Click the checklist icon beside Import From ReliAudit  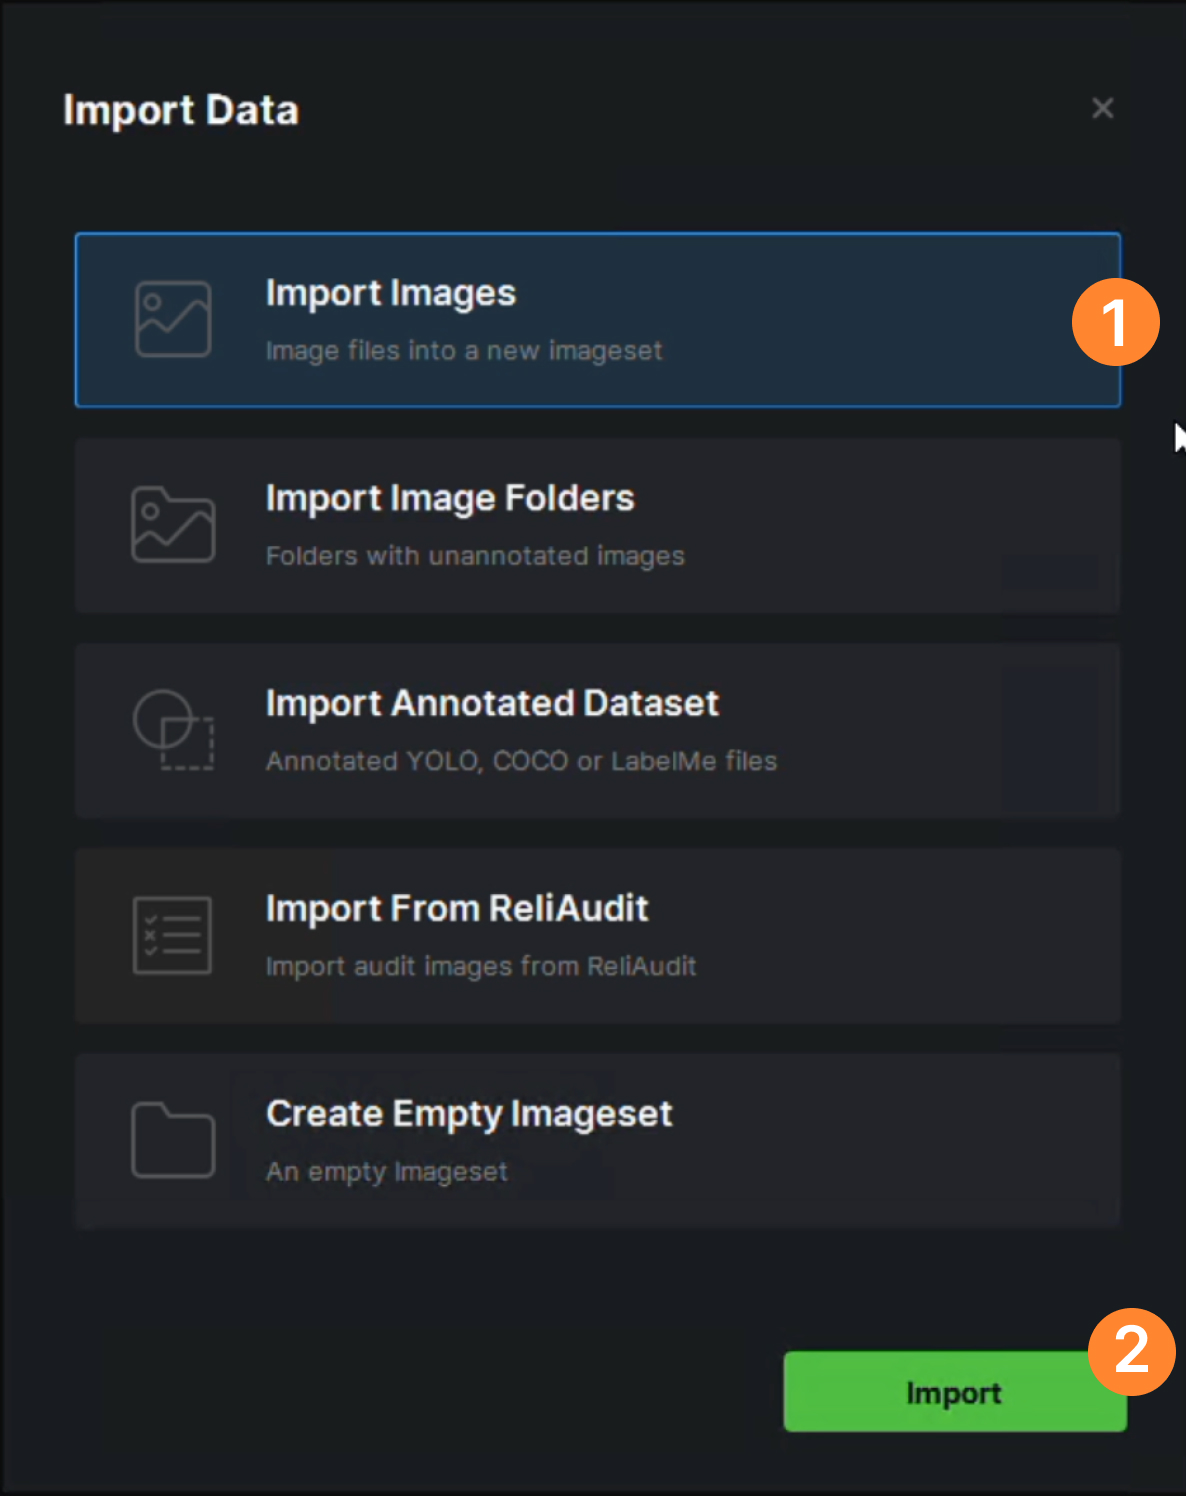[x=172, y=935]
